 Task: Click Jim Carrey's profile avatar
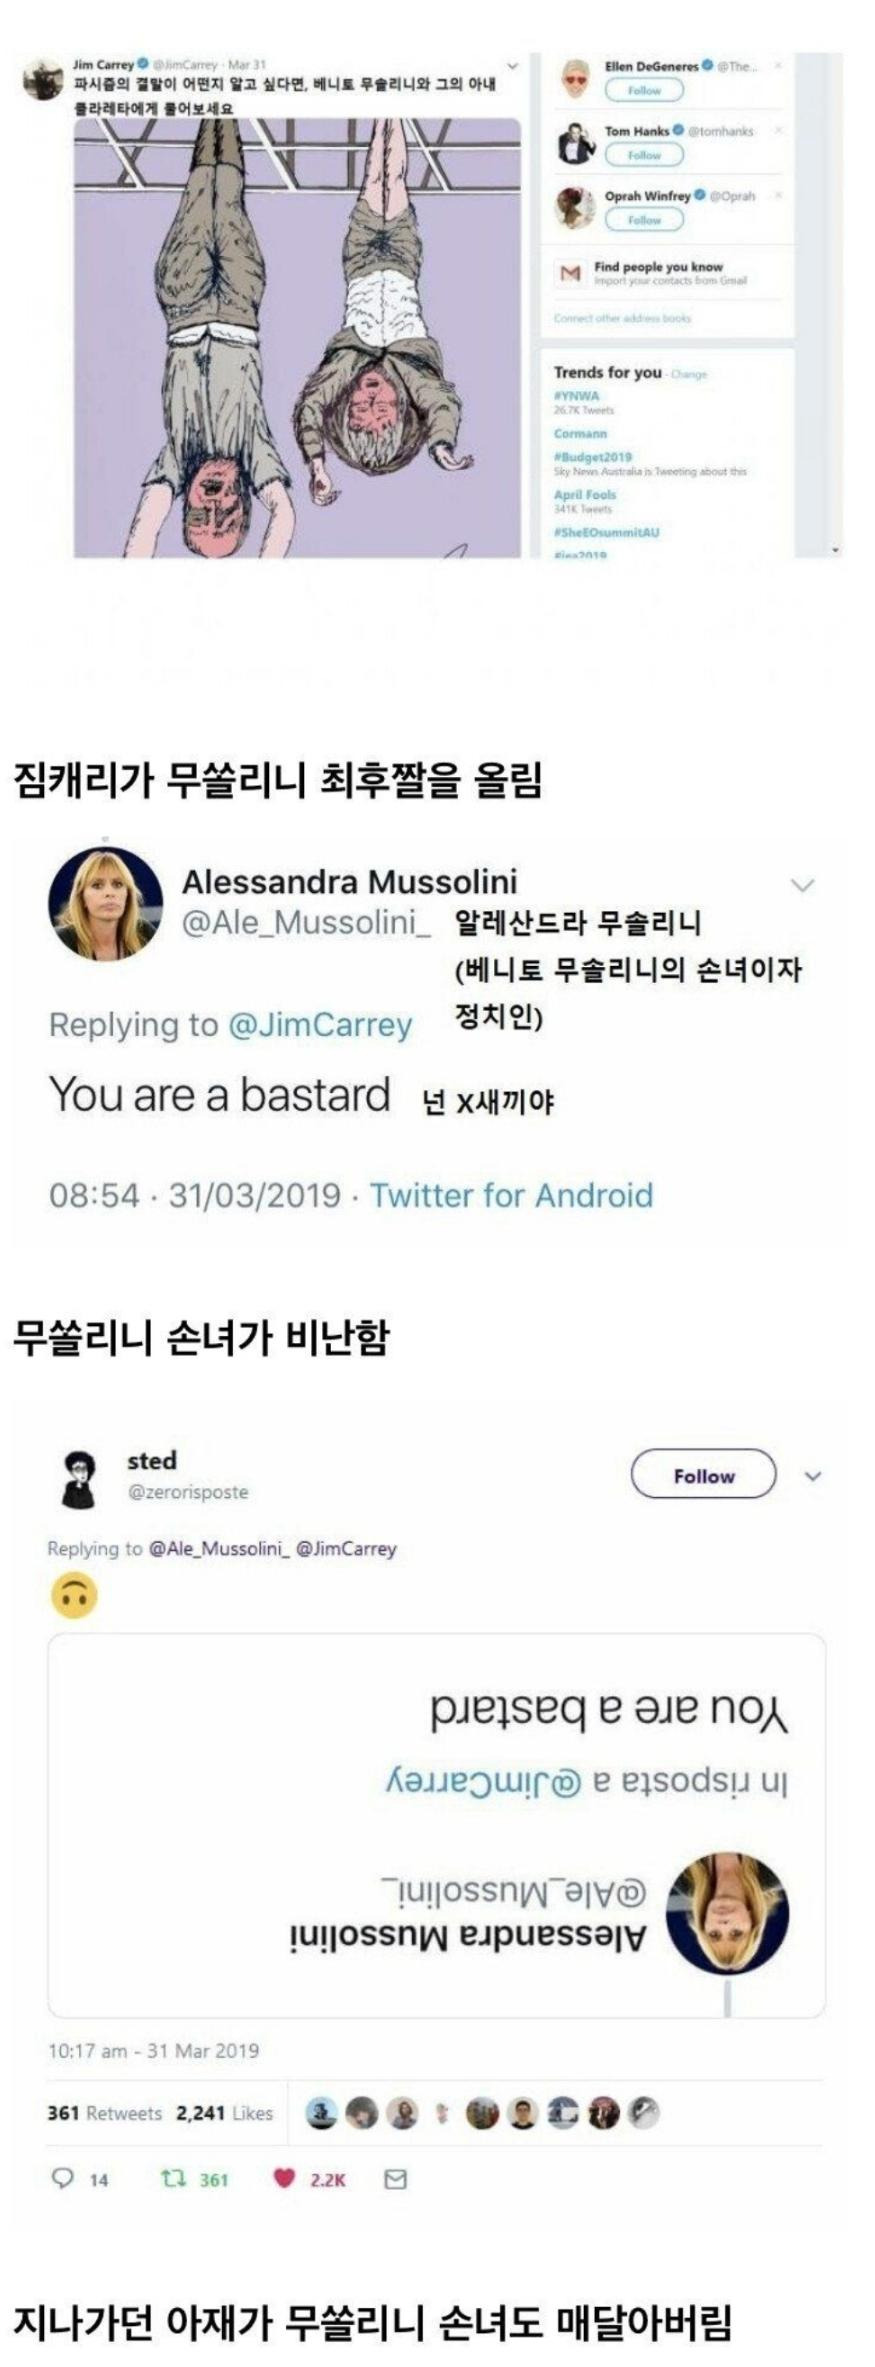tap(43, 80)
